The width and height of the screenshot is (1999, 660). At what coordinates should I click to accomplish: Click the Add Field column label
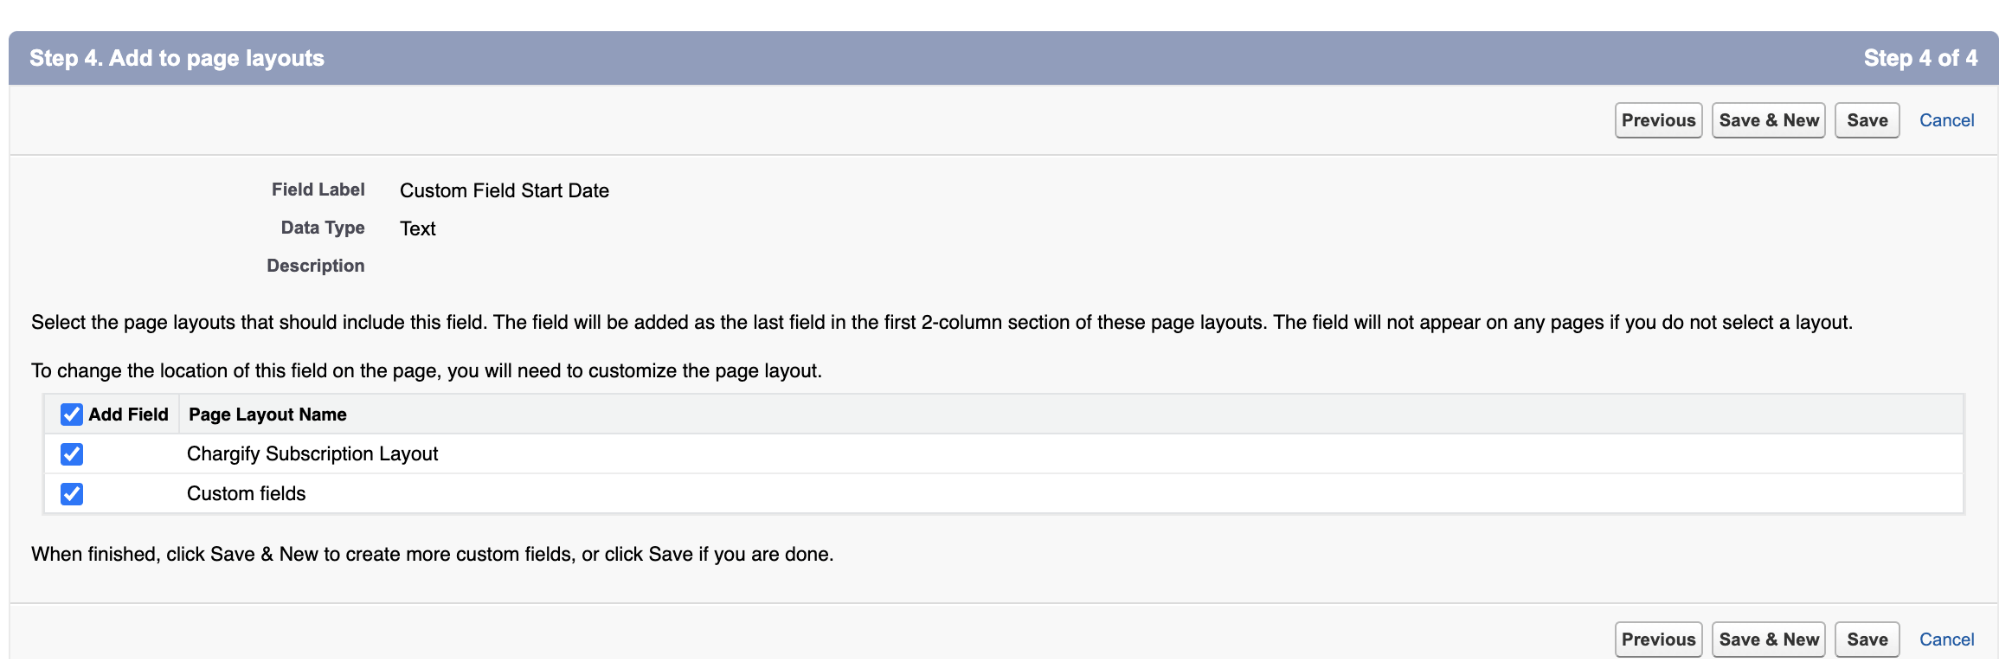click(128, 414)
